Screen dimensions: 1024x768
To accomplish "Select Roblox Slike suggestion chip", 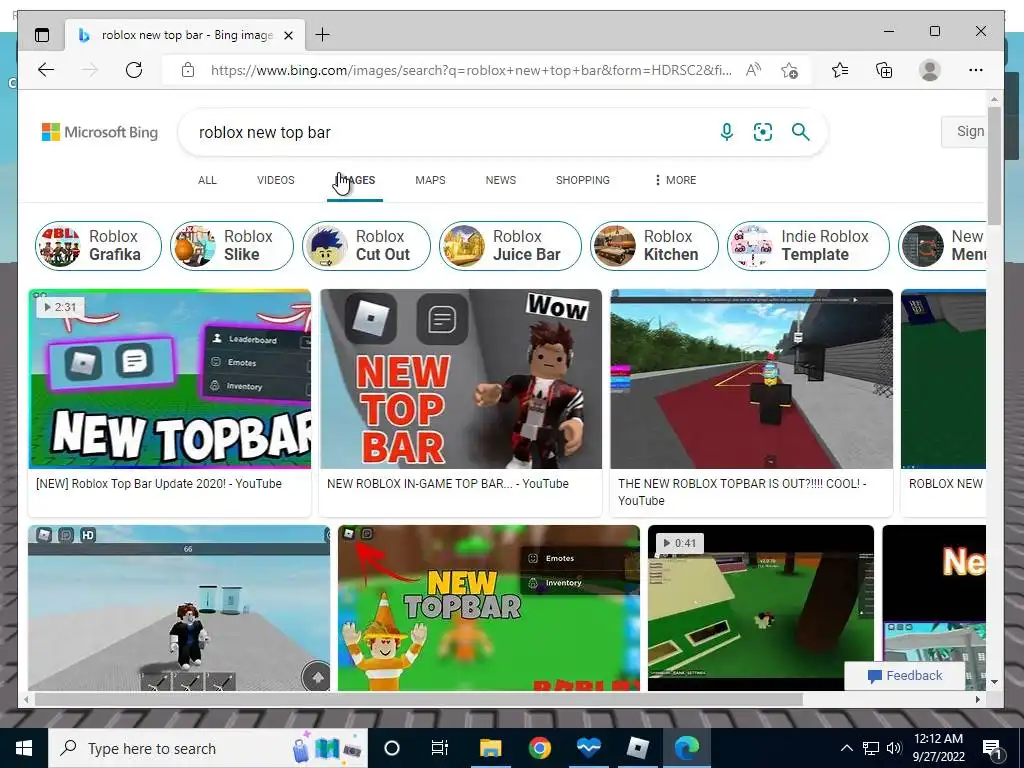I will click(232, 246).
